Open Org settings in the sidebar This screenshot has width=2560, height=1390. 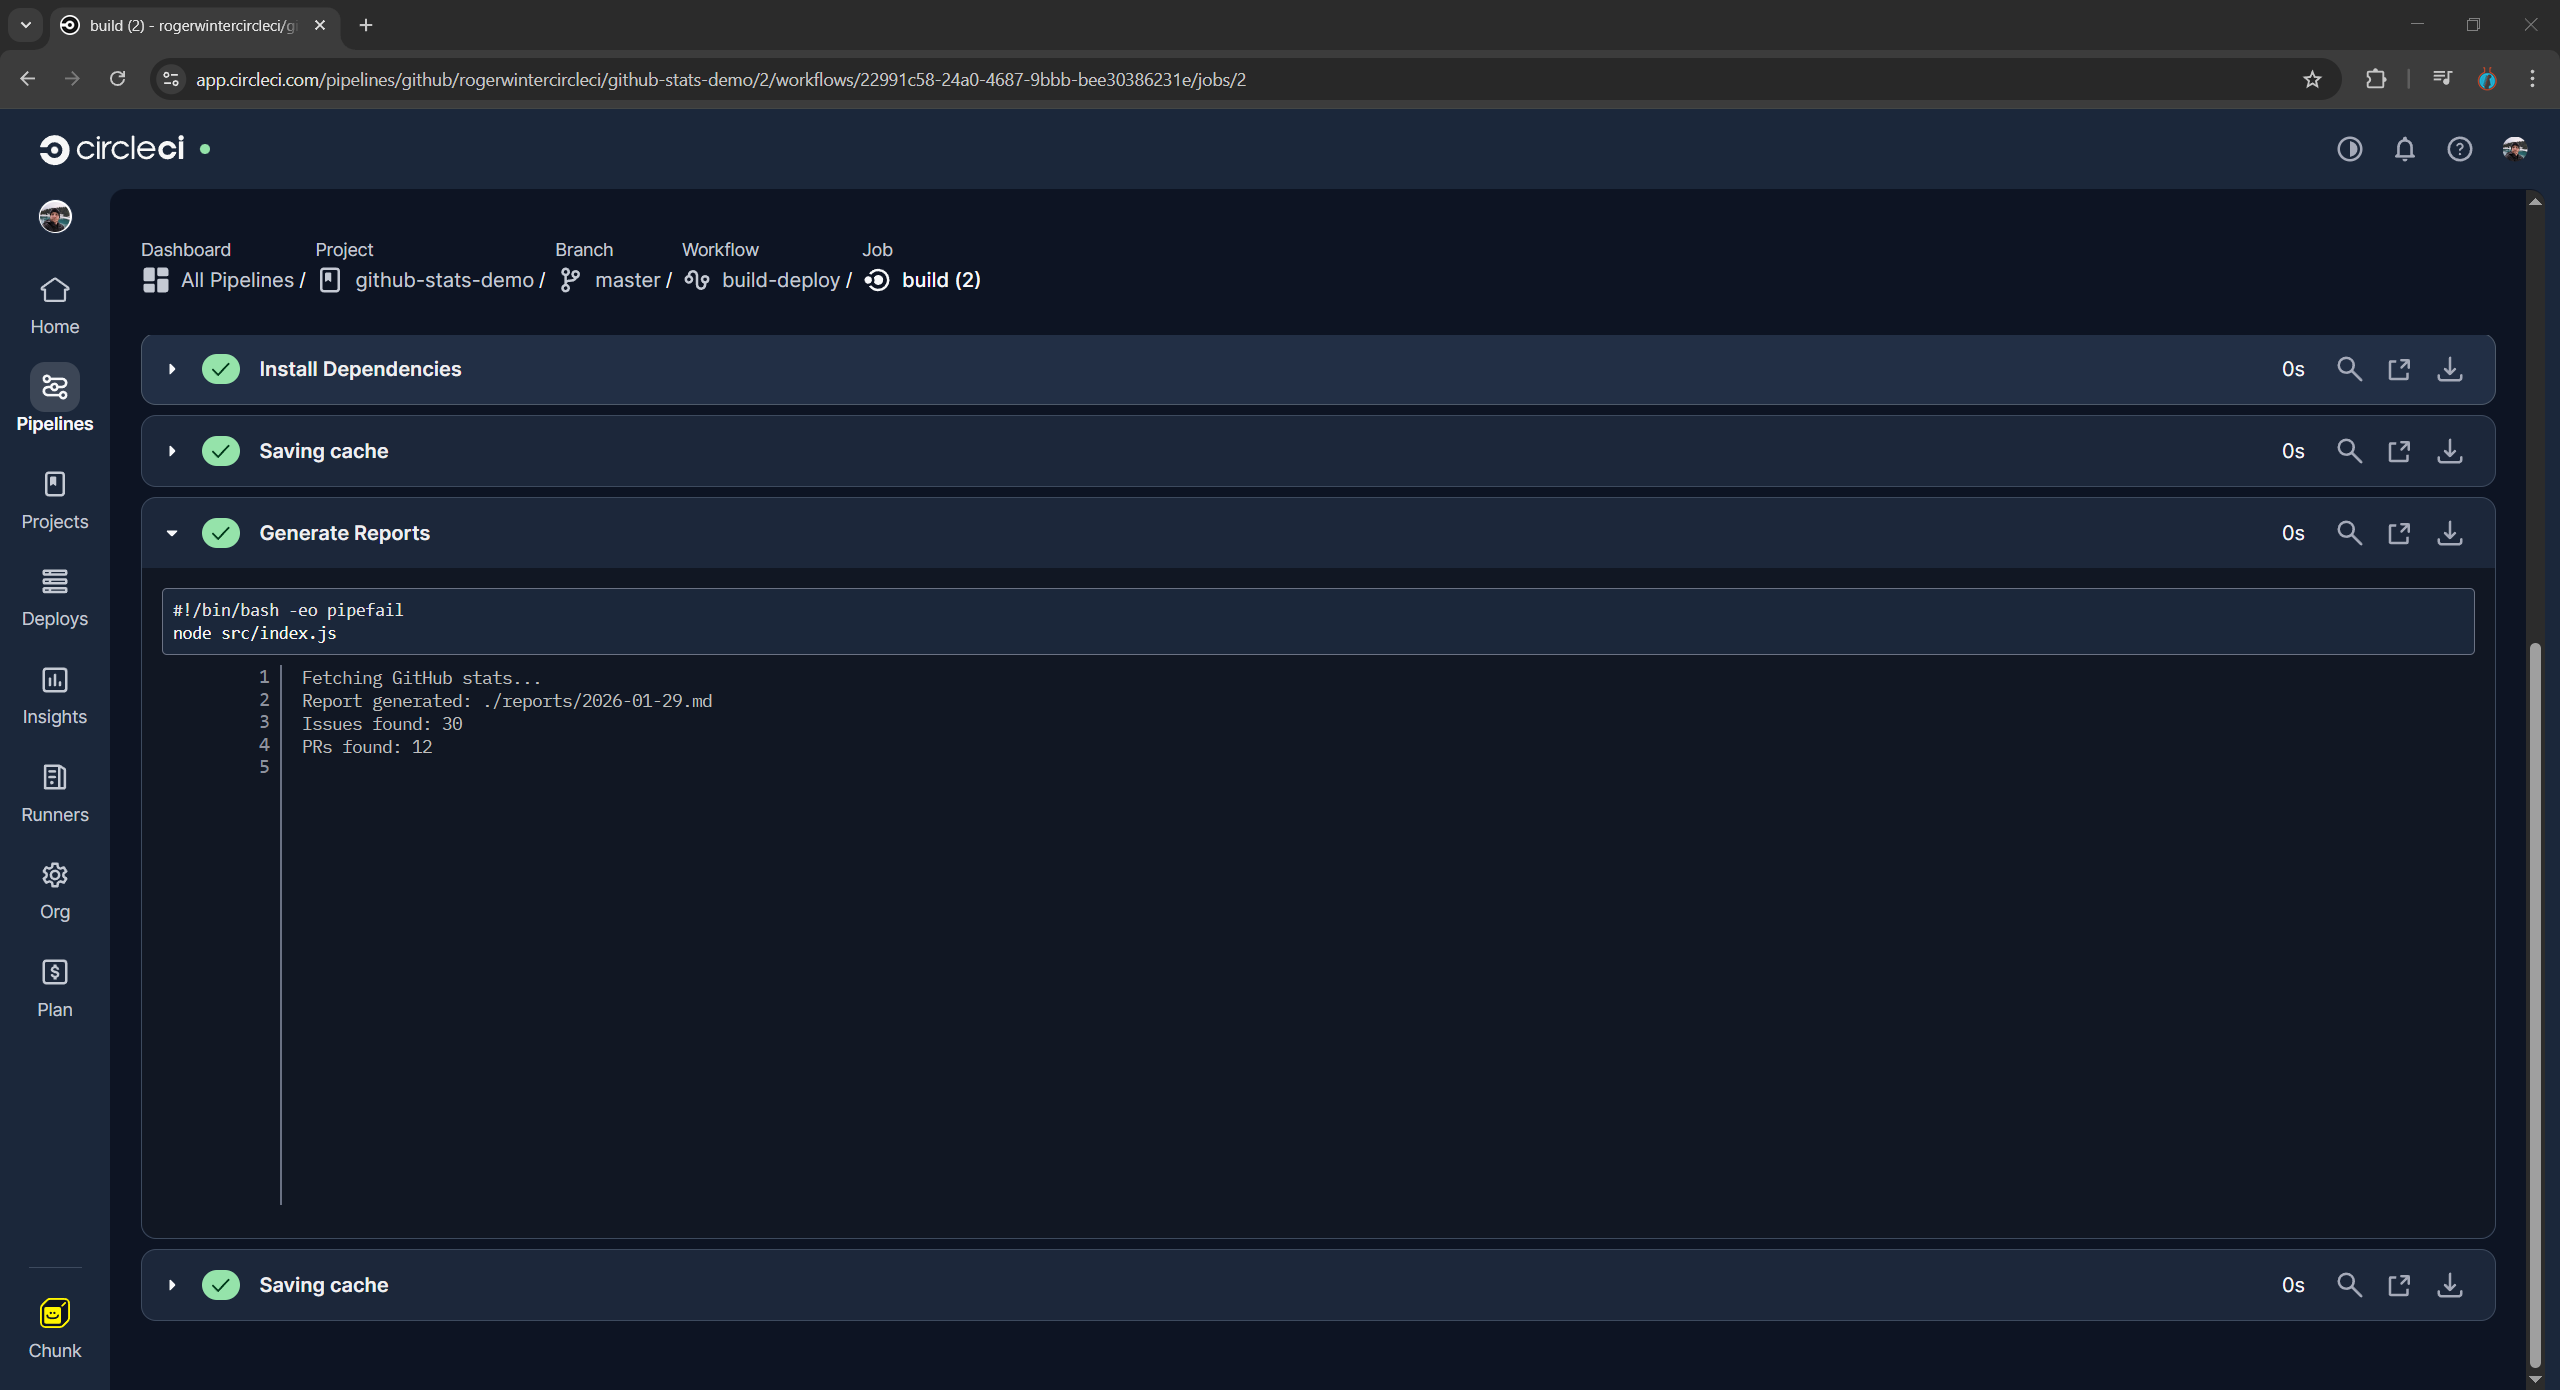tap(55, 891)
